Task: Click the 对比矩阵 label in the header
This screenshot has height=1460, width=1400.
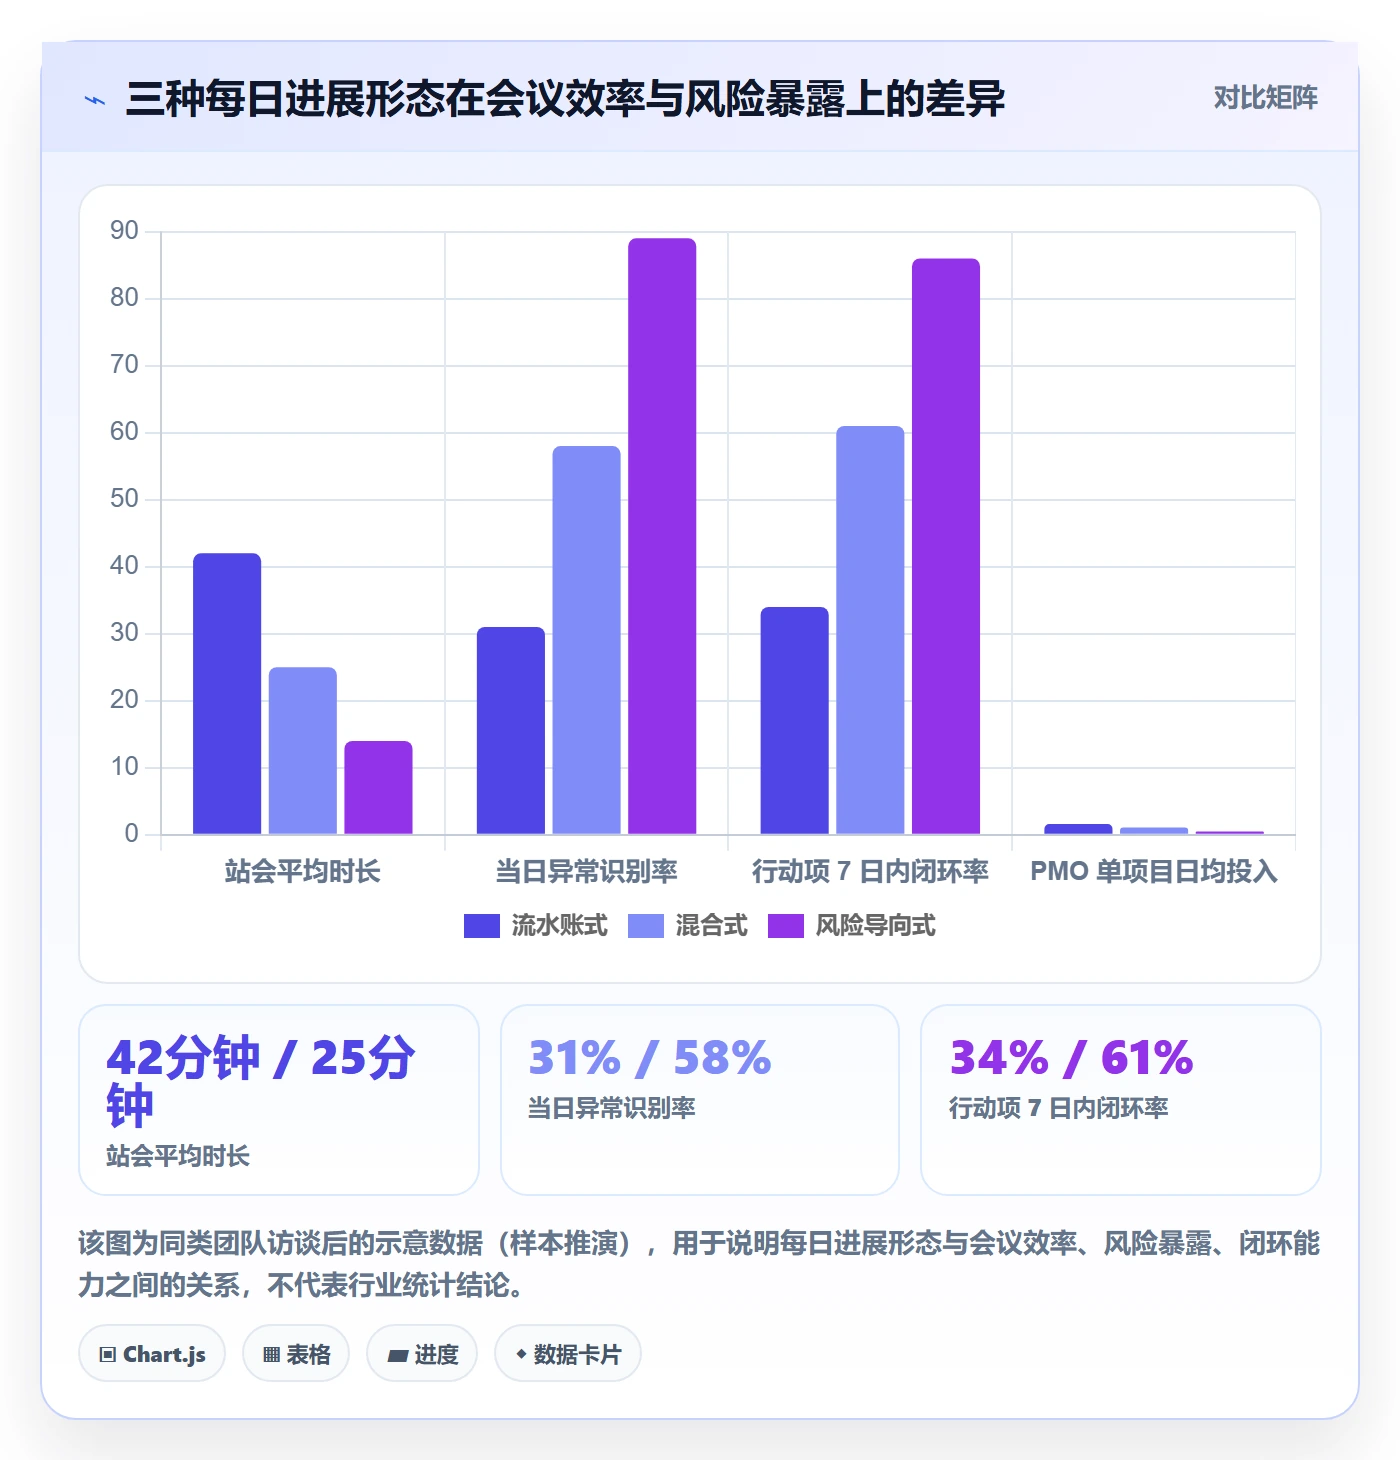Action: coord(1265,98)
